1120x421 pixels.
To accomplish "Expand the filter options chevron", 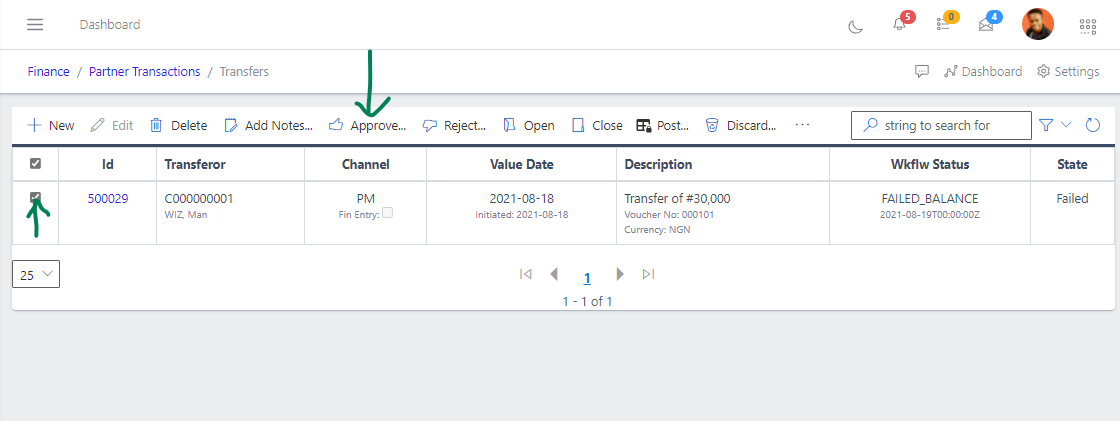I will point(1066,124).
